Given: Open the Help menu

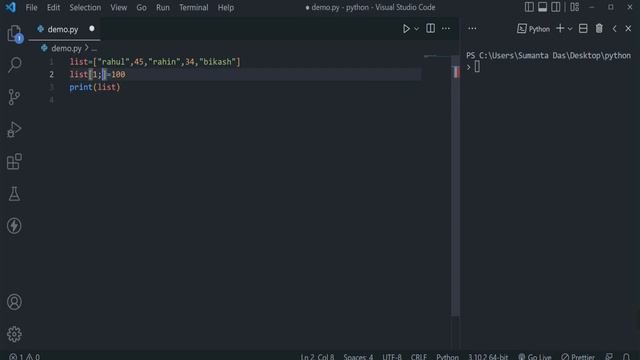Looking at the screenshot, I should coord(225,7).
